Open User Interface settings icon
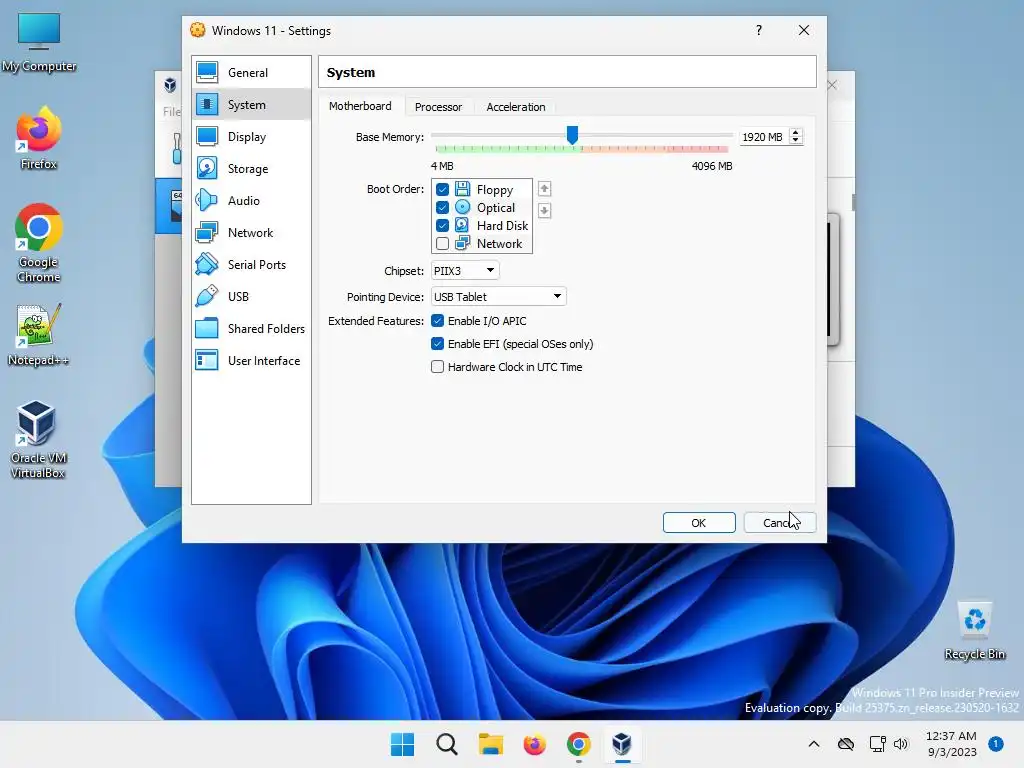 207,360
